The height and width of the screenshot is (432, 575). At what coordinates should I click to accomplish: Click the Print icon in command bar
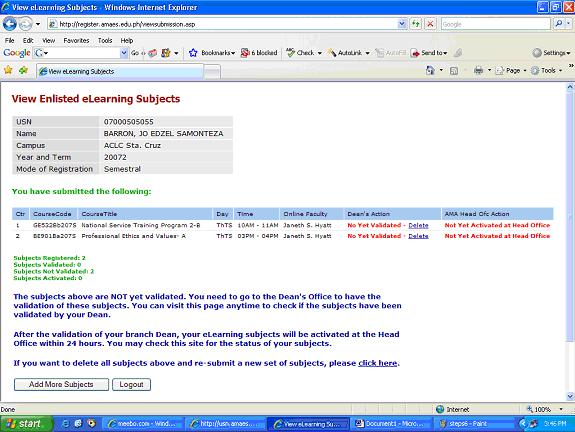point(478,70)
